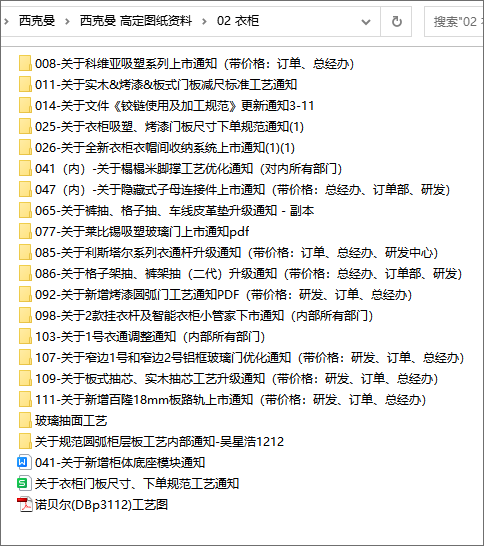Select folder 111-关于新增百隆18mm板路轨
This screenshot has width=484, height=546.
tap(222, 400)
